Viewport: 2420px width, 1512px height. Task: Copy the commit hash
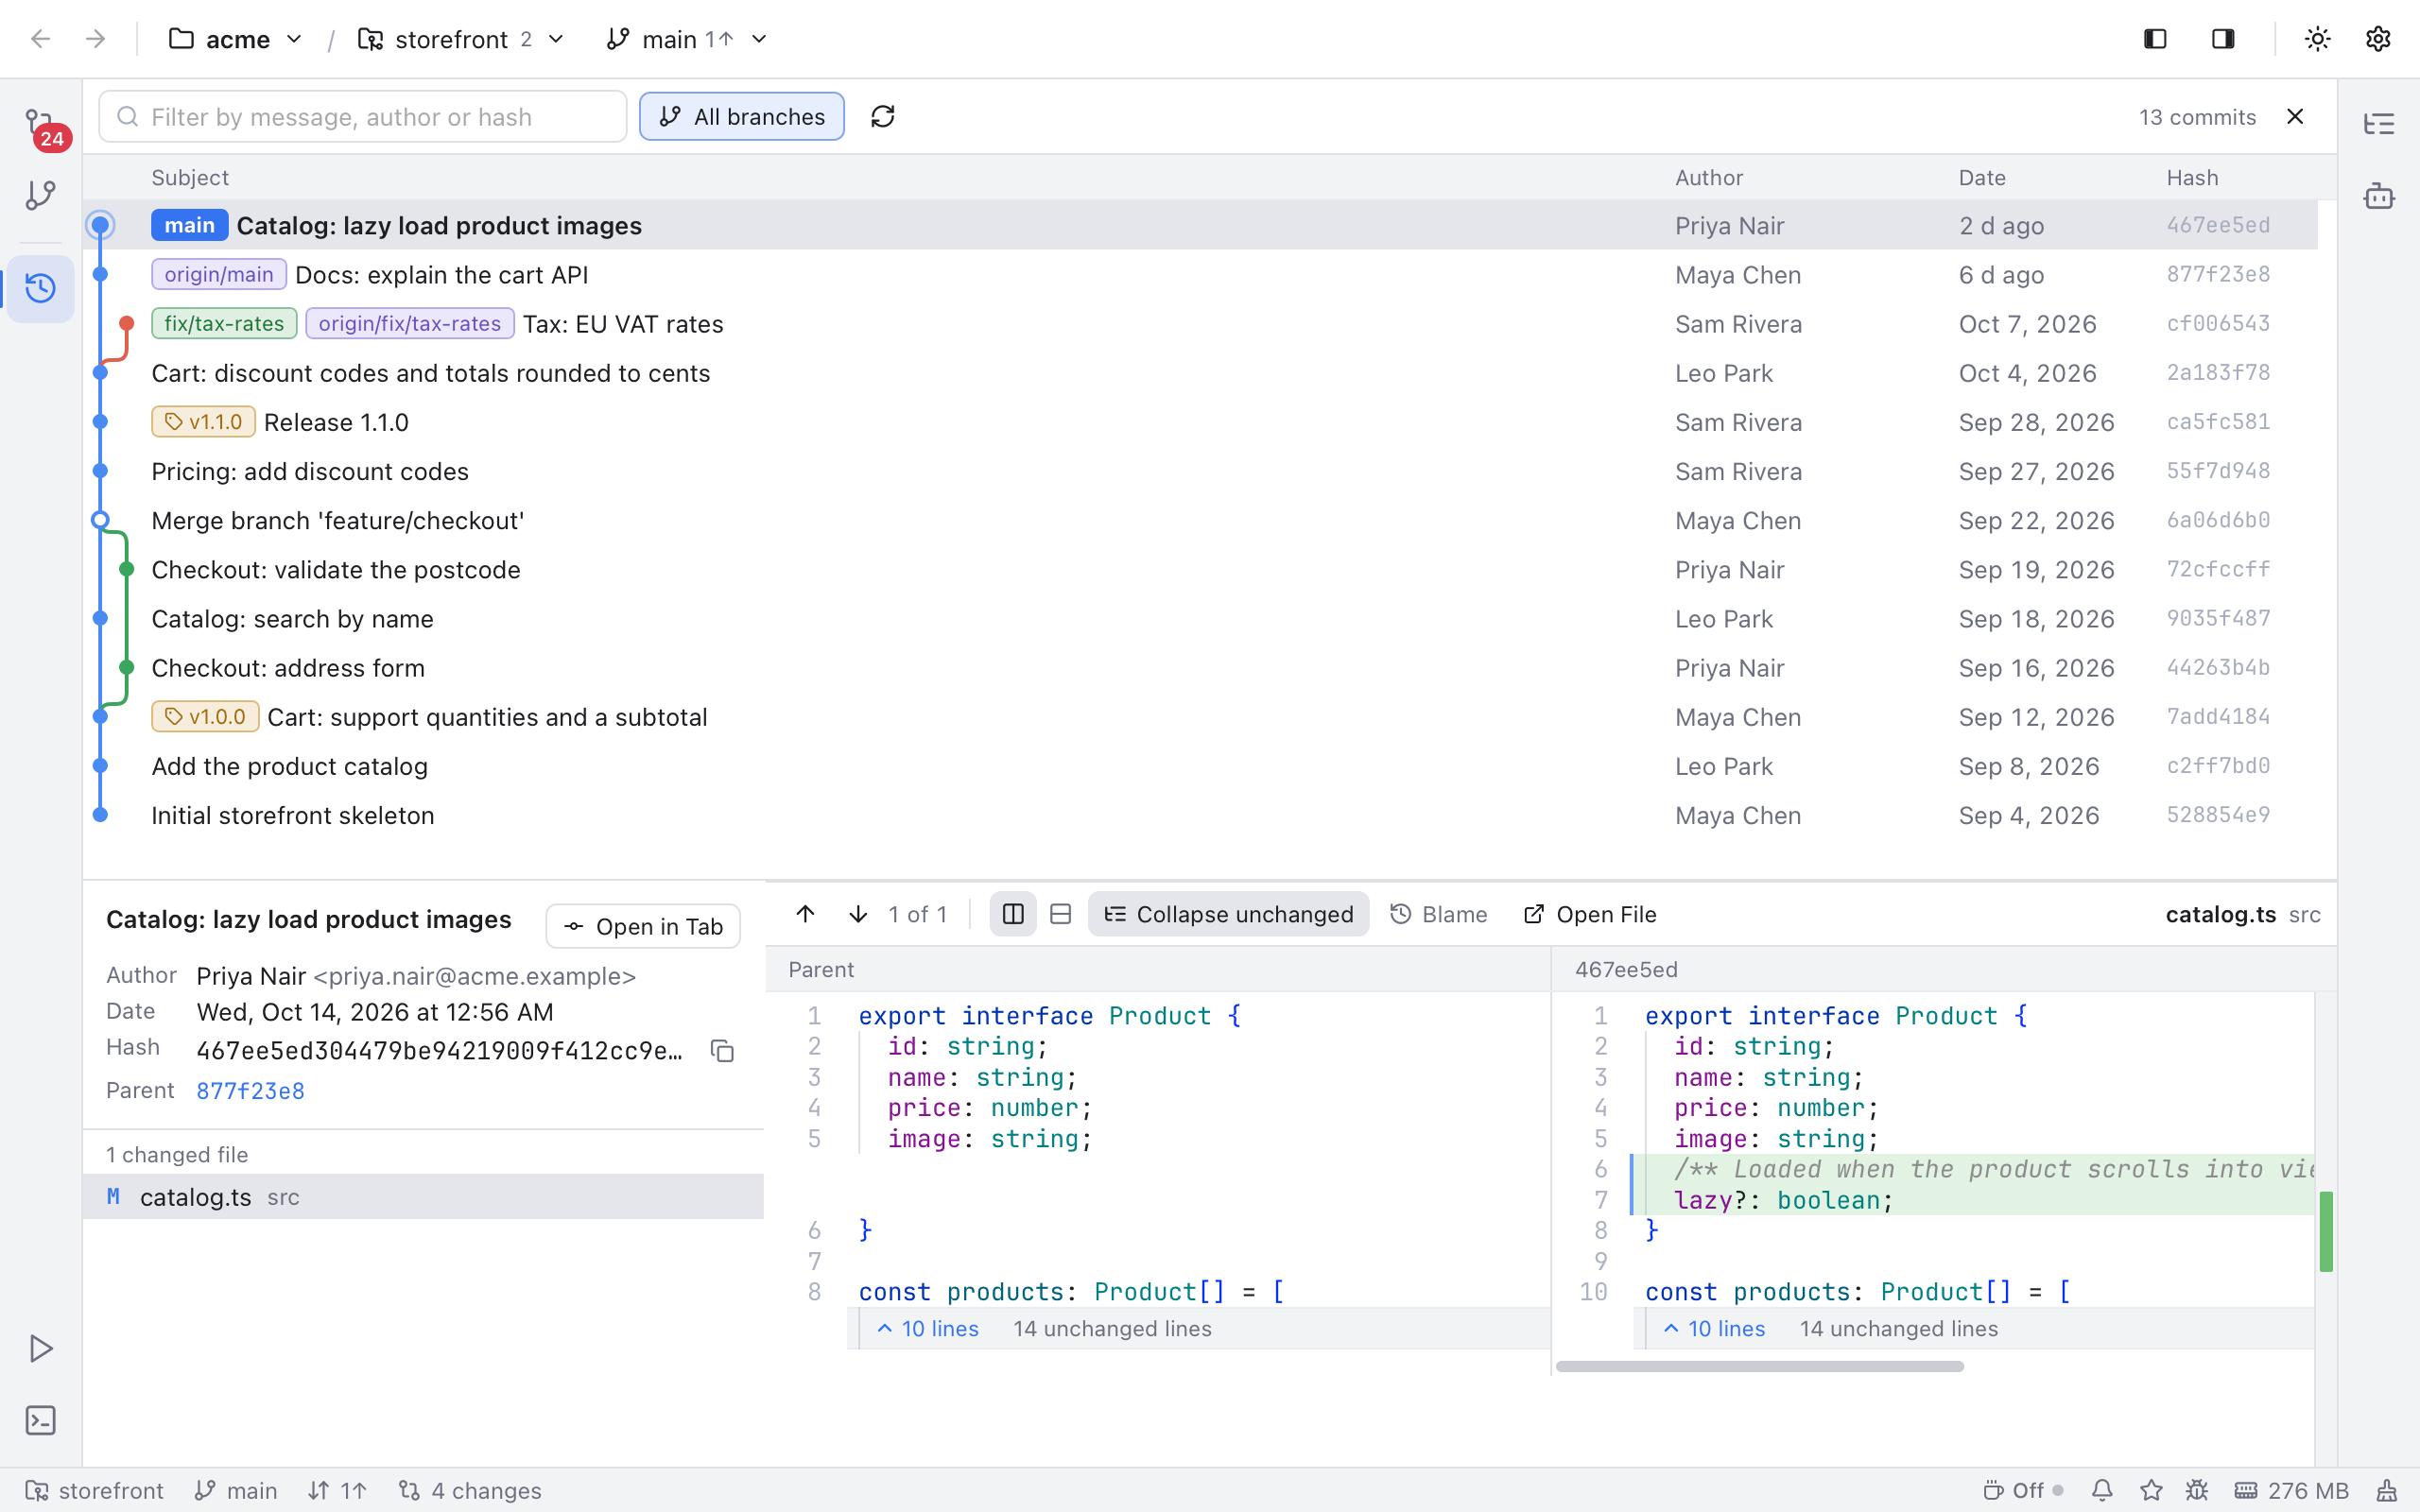tap(722, 1051)
